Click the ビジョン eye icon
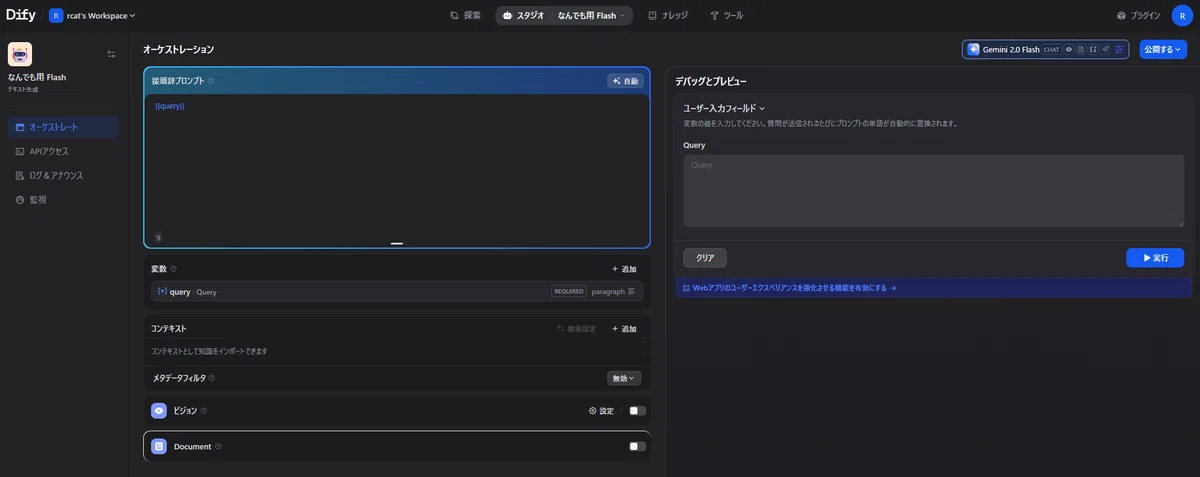 pyautogui.click(x=159, y=411)
